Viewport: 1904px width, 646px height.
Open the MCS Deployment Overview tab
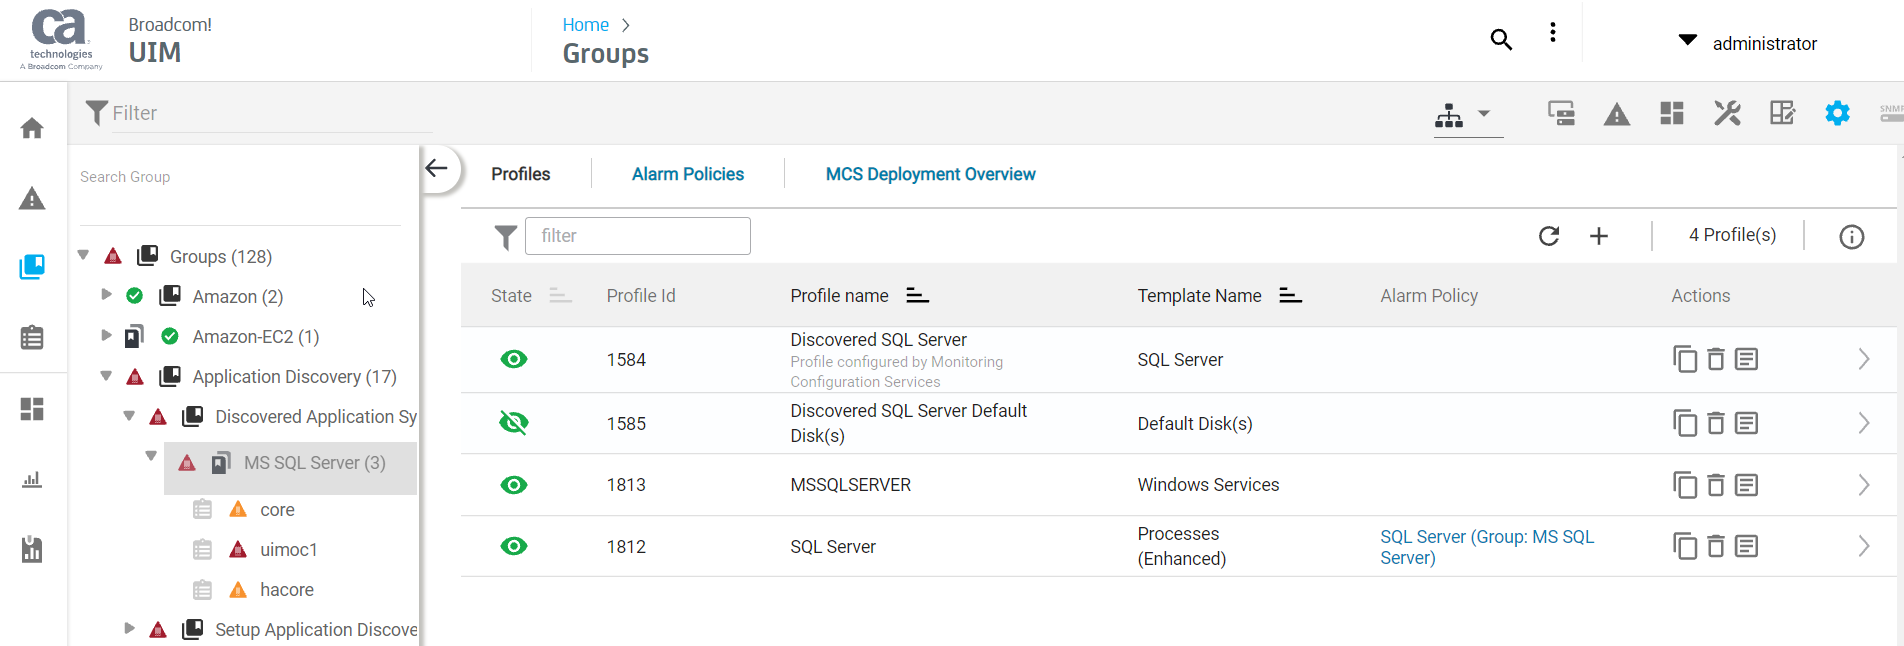(930, 174)
